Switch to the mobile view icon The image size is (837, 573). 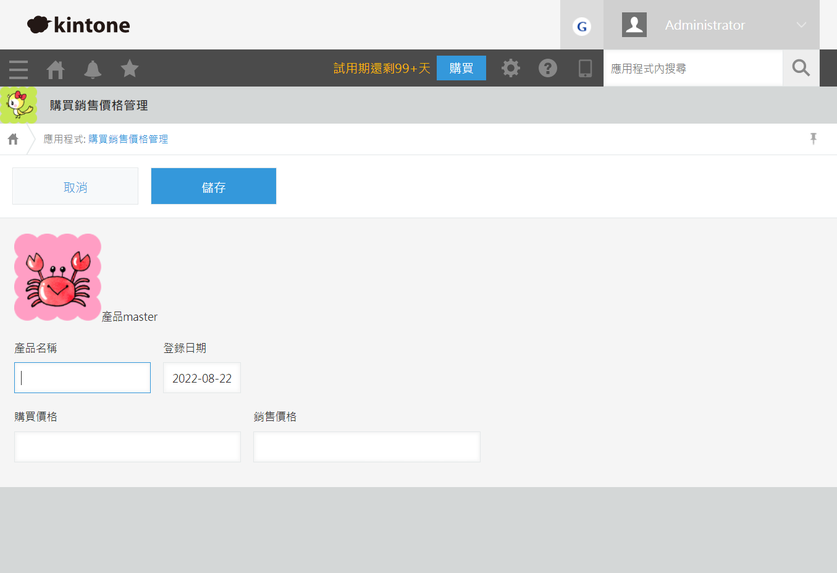[585, 68]
